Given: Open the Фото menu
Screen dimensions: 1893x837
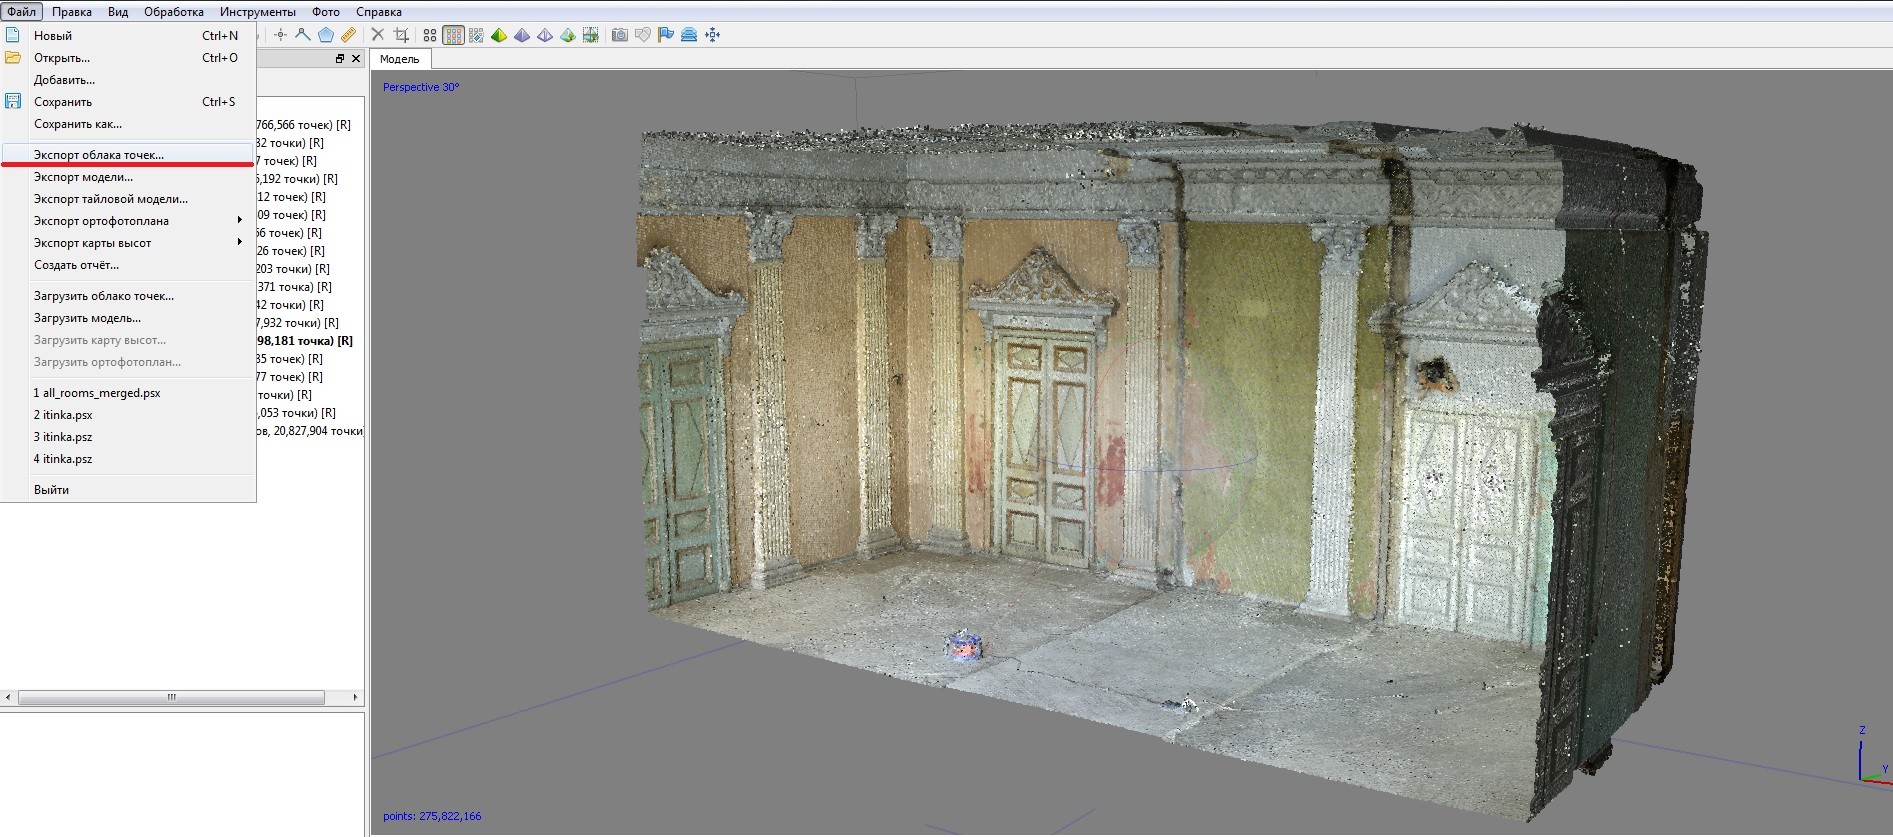Looking at the screenshot, I should tap(326, 12).
